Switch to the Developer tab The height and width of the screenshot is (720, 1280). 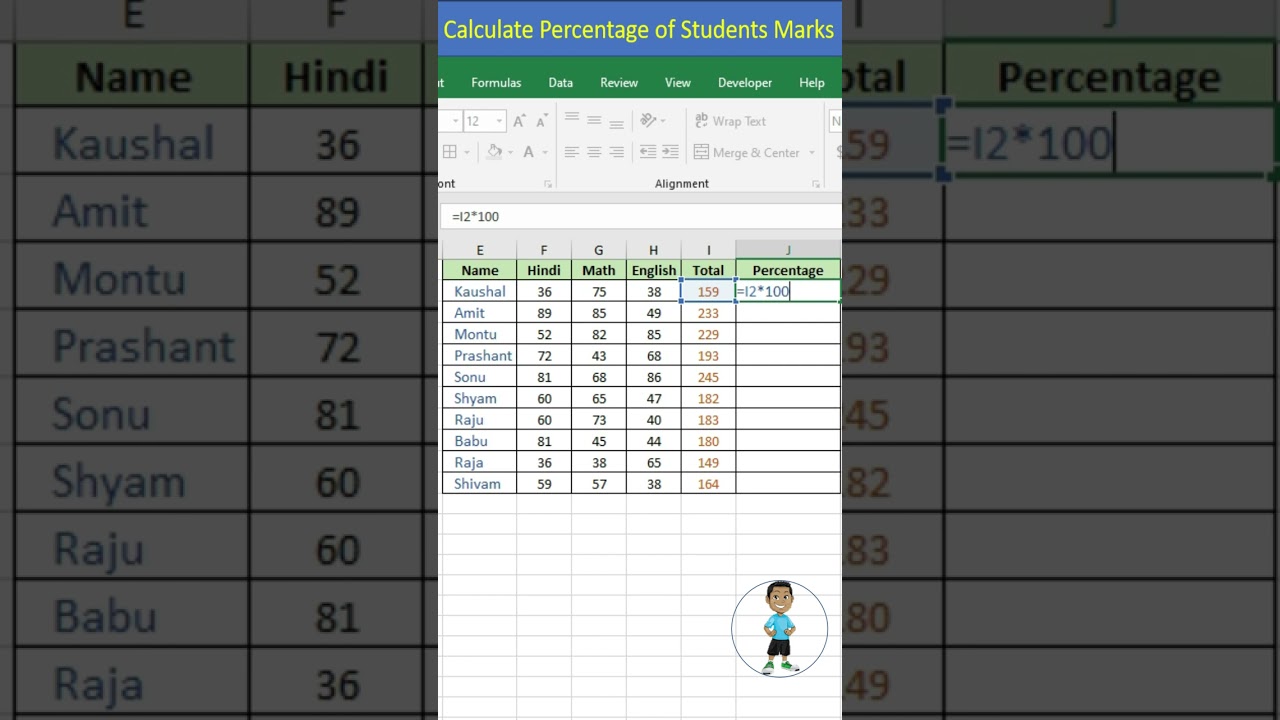click(745, 83)
